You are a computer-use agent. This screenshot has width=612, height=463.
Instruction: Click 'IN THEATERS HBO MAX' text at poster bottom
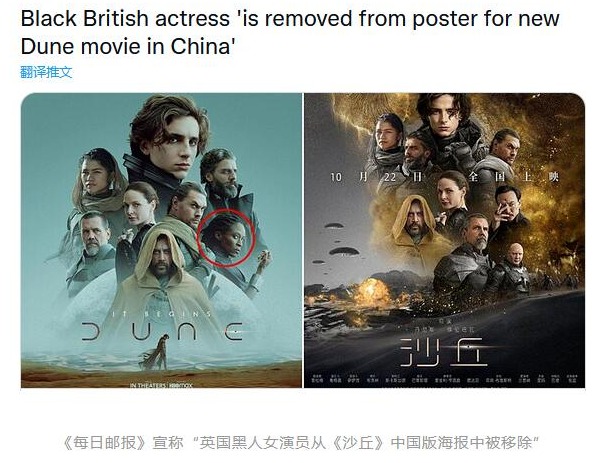161,385
